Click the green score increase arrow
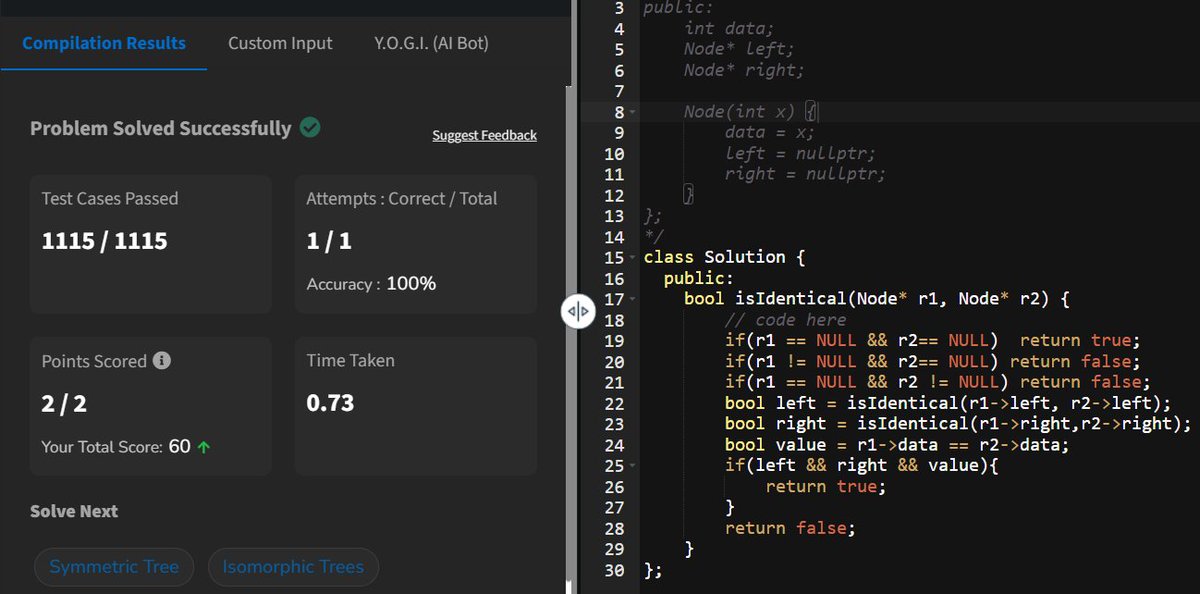 pyautogui.click(x=204, y=448)
